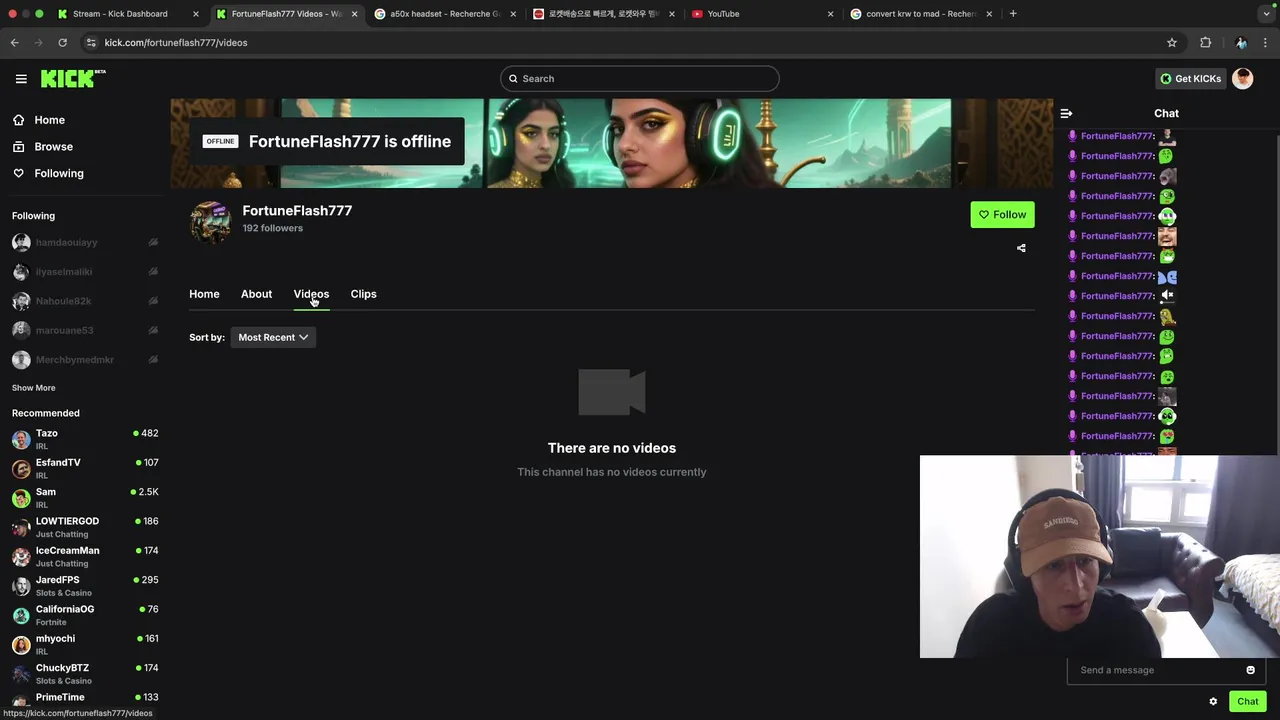1280x720 pixels.
Task: Click inside the Search field
Action: [640, 79]
